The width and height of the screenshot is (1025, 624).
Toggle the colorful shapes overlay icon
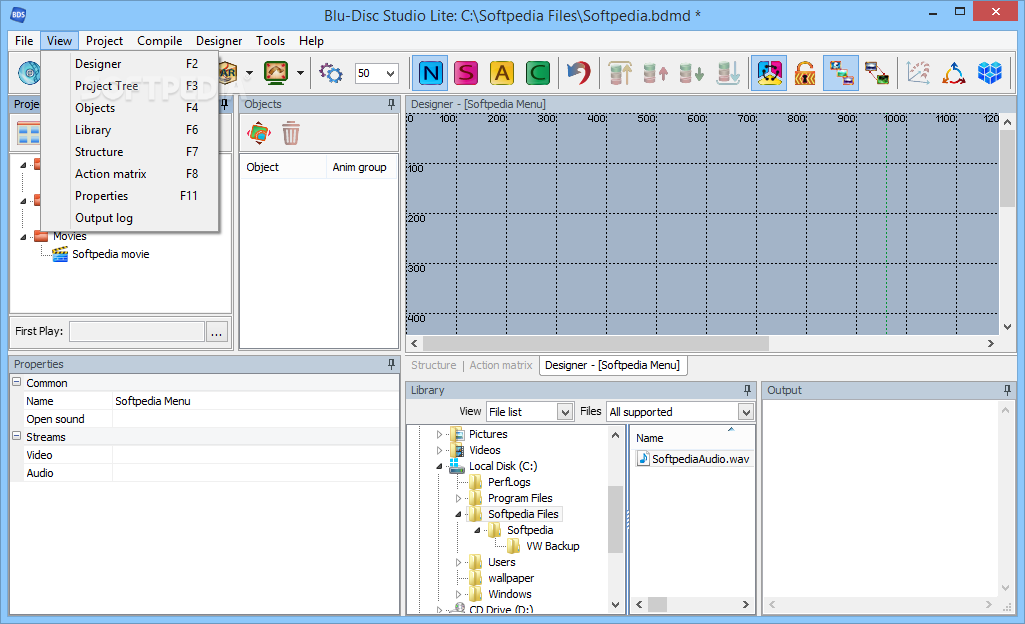click(769, 73)
